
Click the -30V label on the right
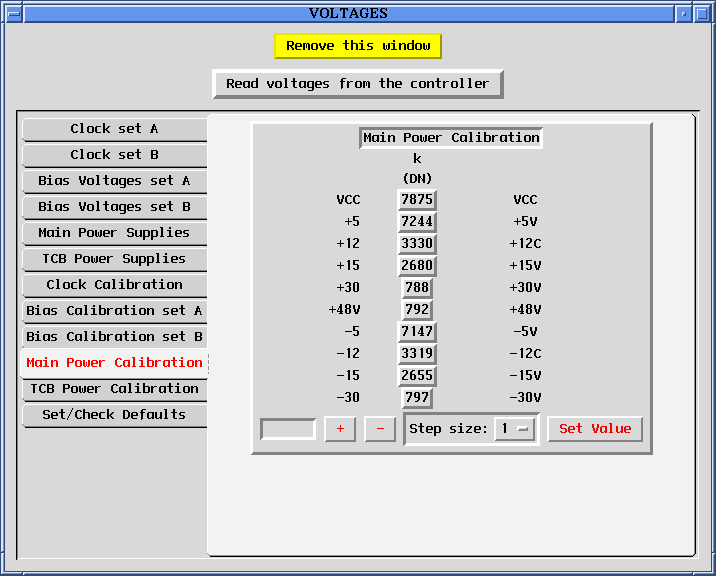pos(525,397)
